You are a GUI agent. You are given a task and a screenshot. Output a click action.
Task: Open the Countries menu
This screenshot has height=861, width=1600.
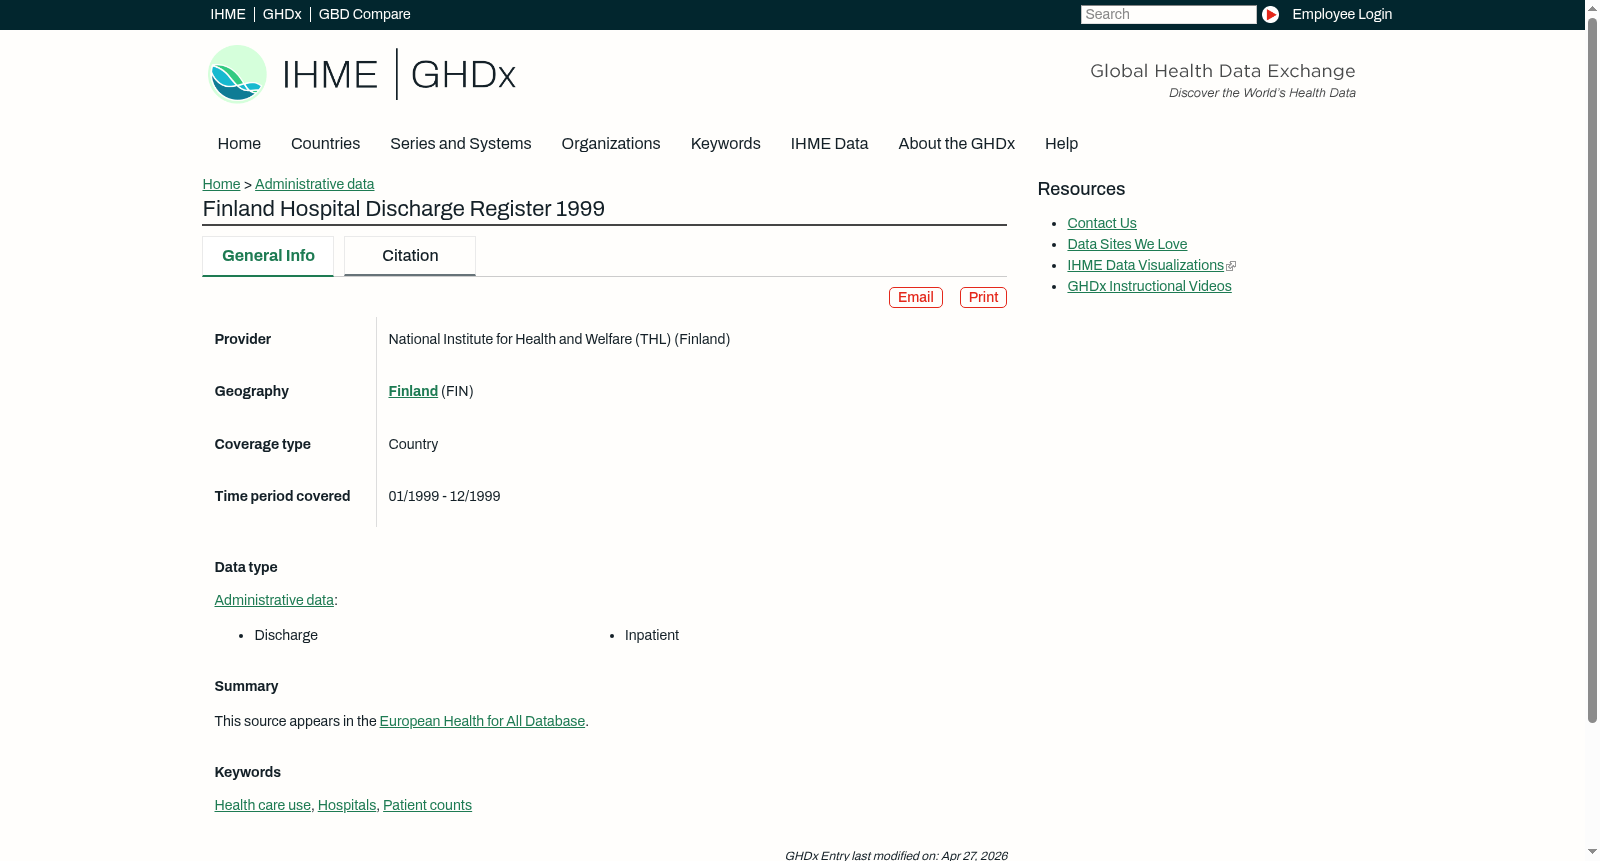click(x=325, y=144)
